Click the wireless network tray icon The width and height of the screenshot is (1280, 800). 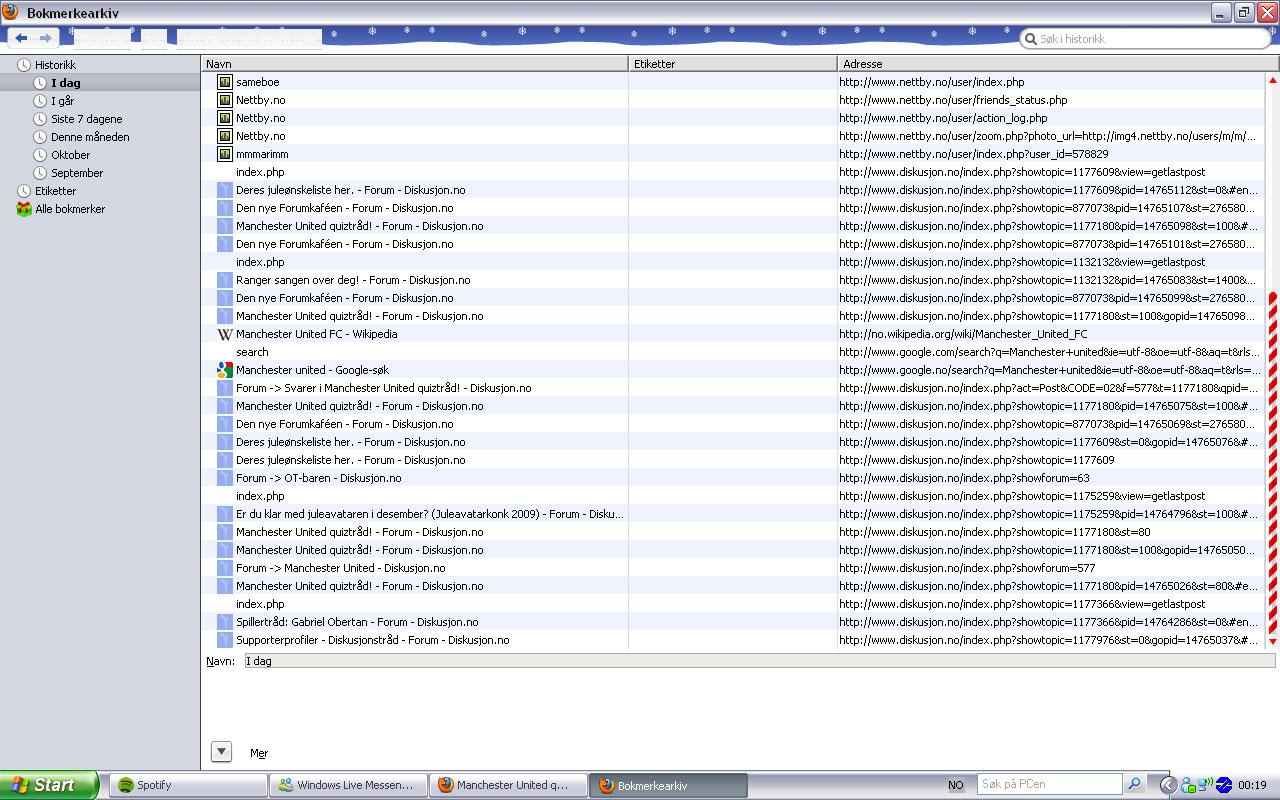click(x=1205, y=785)
